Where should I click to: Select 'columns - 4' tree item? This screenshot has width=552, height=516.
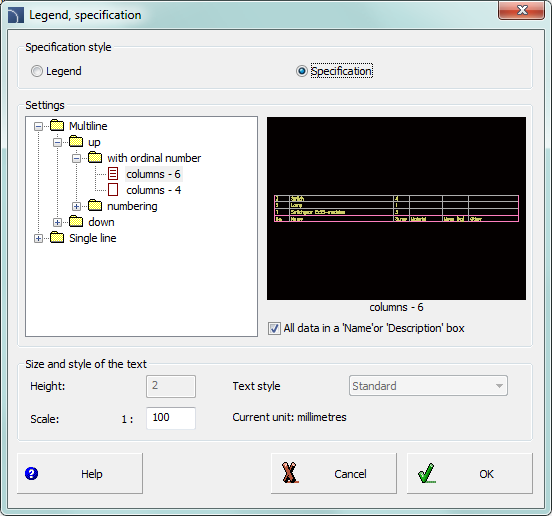[x=153, y=190]
